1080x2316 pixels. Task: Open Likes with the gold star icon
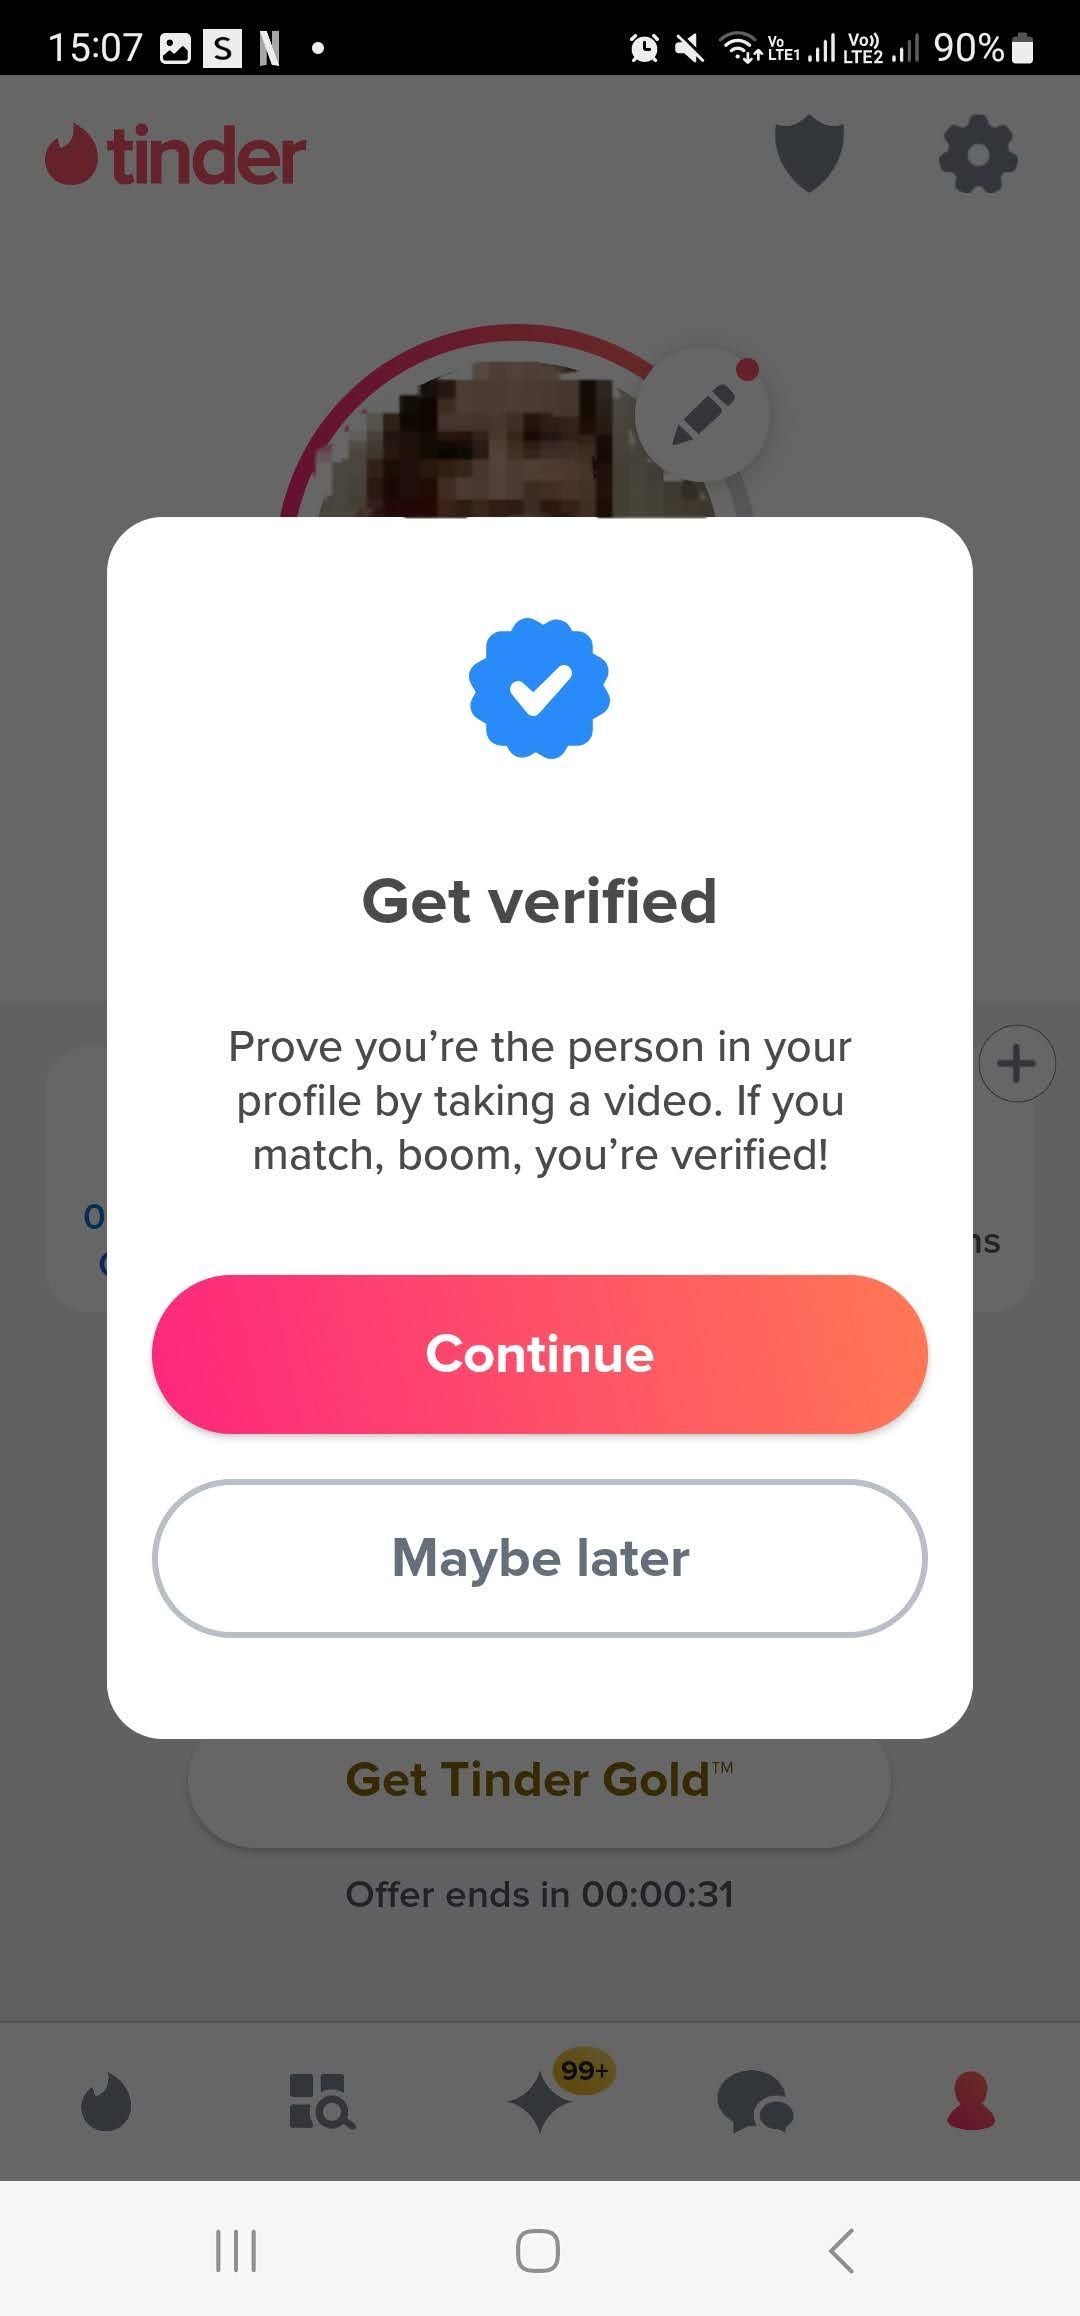(x=540, y=2105)
